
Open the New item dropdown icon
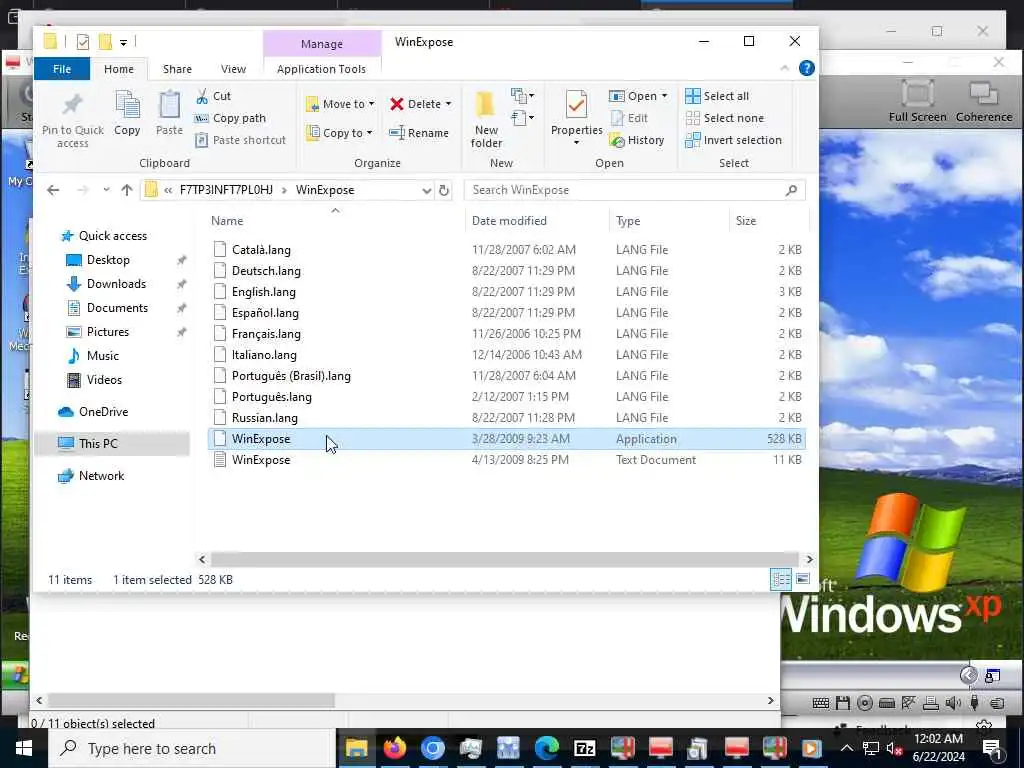(522, 96)
